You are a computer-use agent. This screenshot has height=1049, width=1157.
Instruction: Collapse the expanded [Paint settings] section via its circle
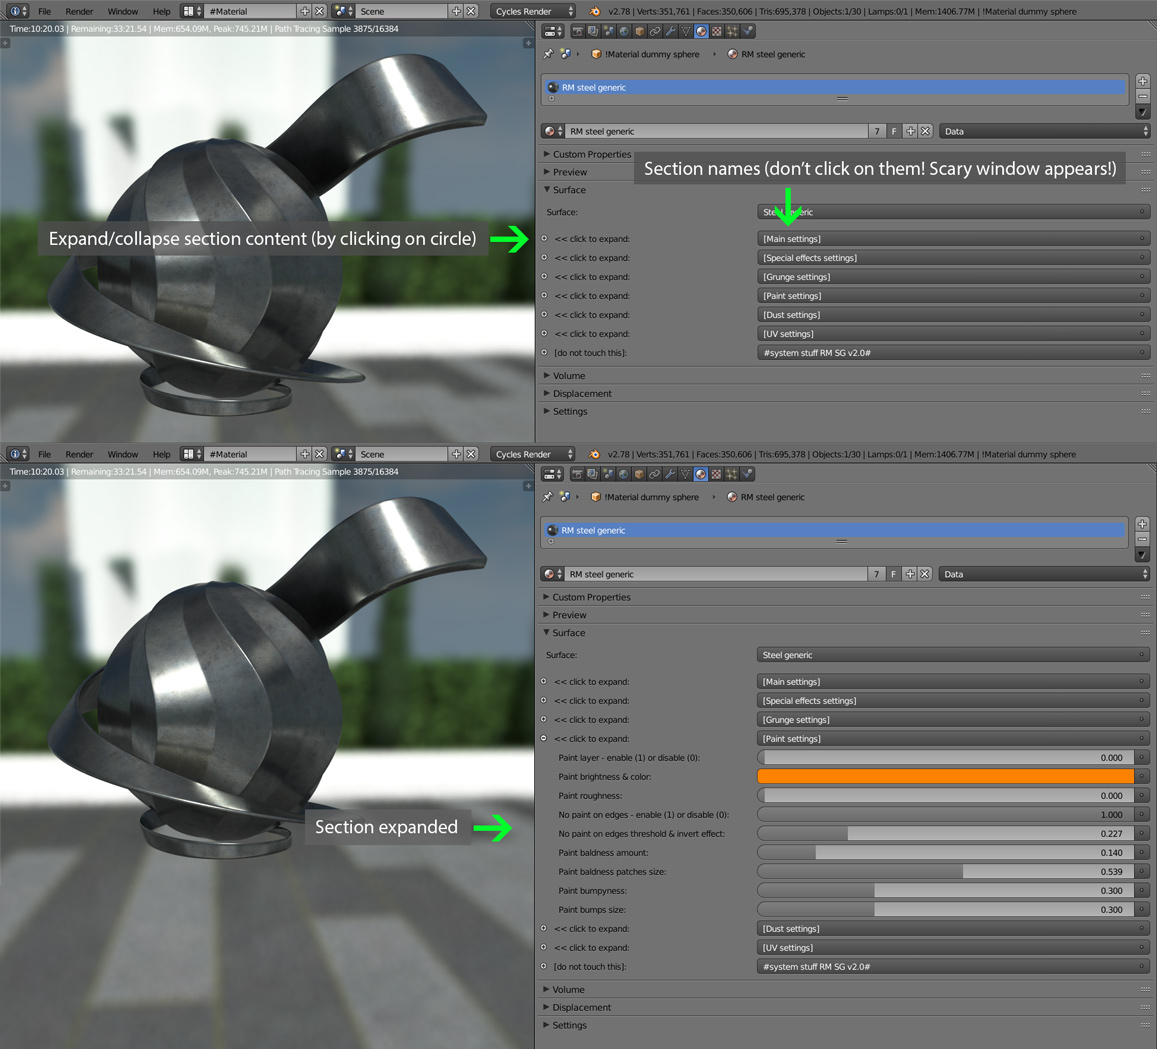[544, 738]
